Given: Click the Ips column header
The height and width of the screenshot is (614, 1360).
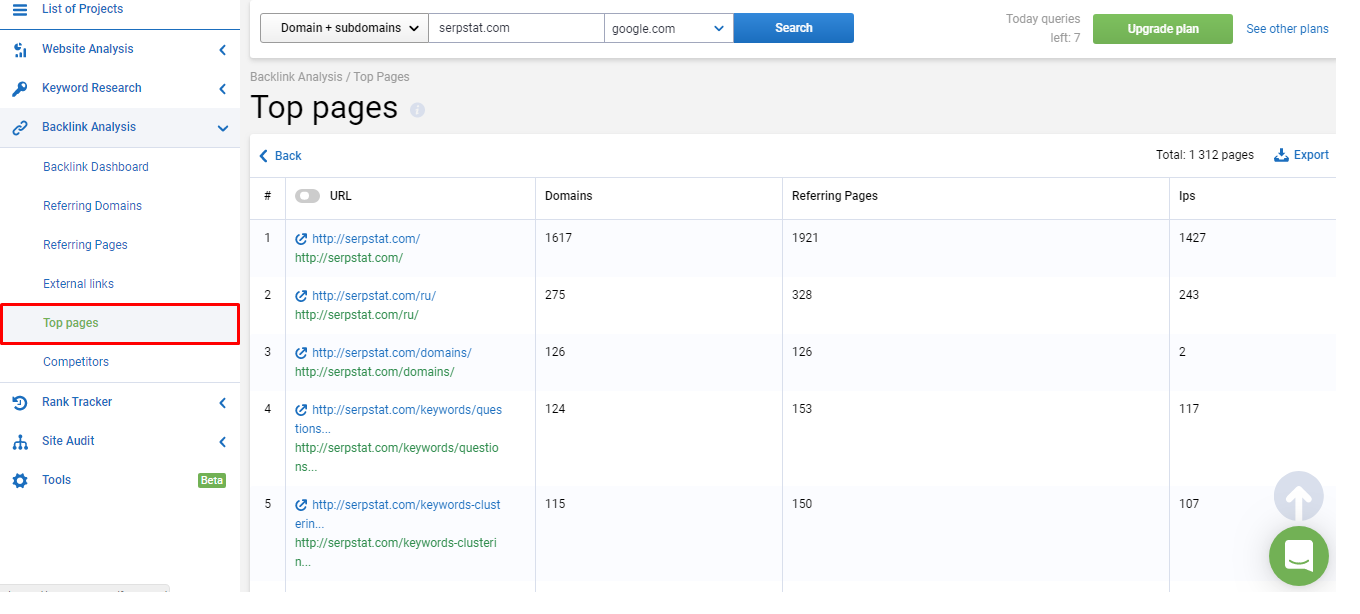Looking at the screenshot, I should (1188, 196).
